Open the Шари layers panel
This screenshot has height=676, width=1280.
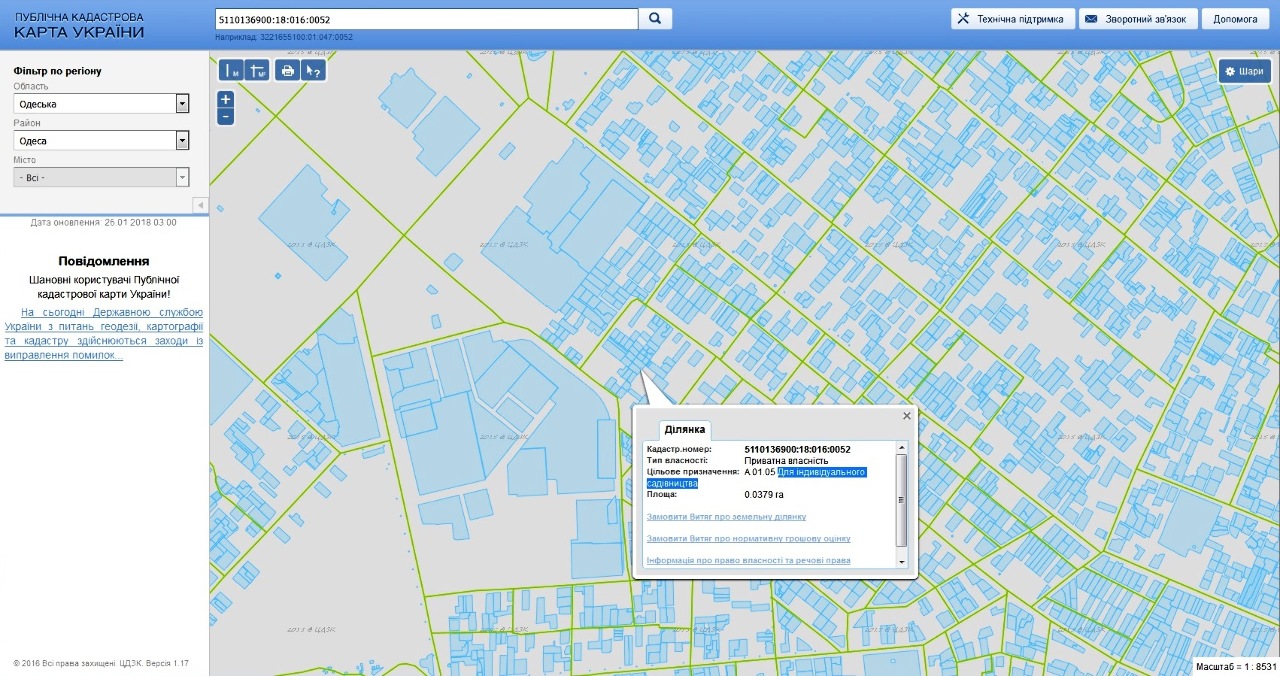(x=1244, y=71)
